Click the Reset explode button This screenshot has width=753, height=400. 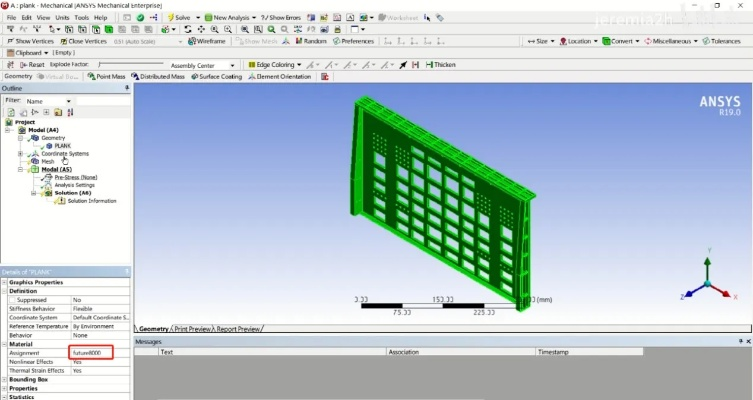(29, 65)
